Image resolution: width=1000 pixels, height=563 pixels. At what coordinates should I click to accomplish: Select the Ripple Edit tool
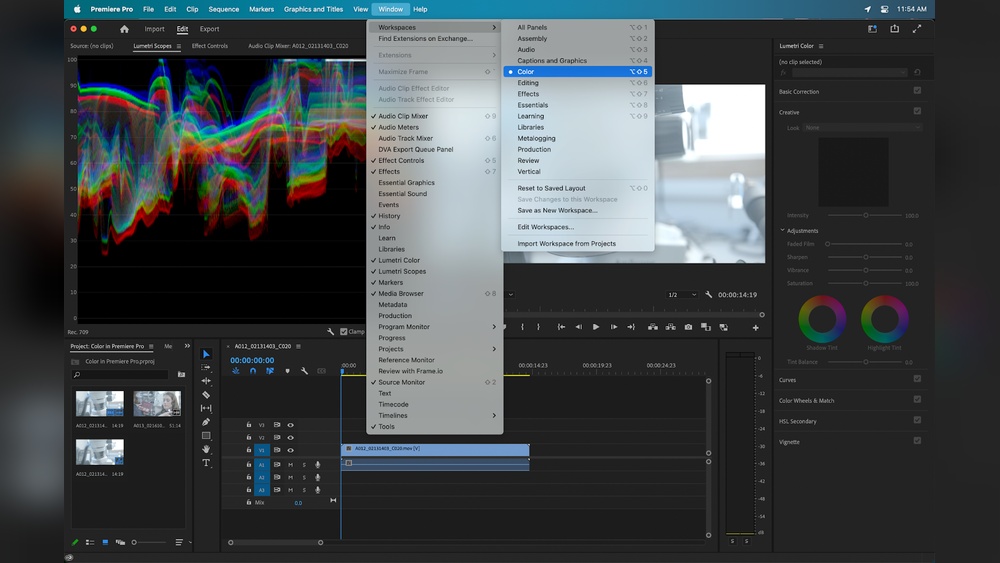tap(206, 381)
